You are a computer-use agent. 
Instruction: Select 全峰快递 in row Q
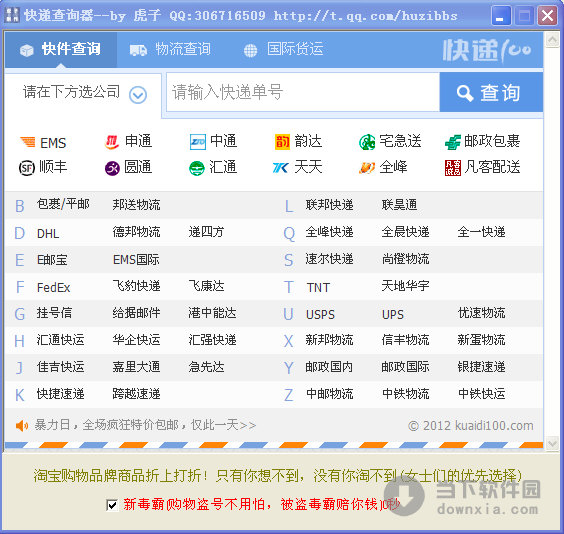(329, 232)
